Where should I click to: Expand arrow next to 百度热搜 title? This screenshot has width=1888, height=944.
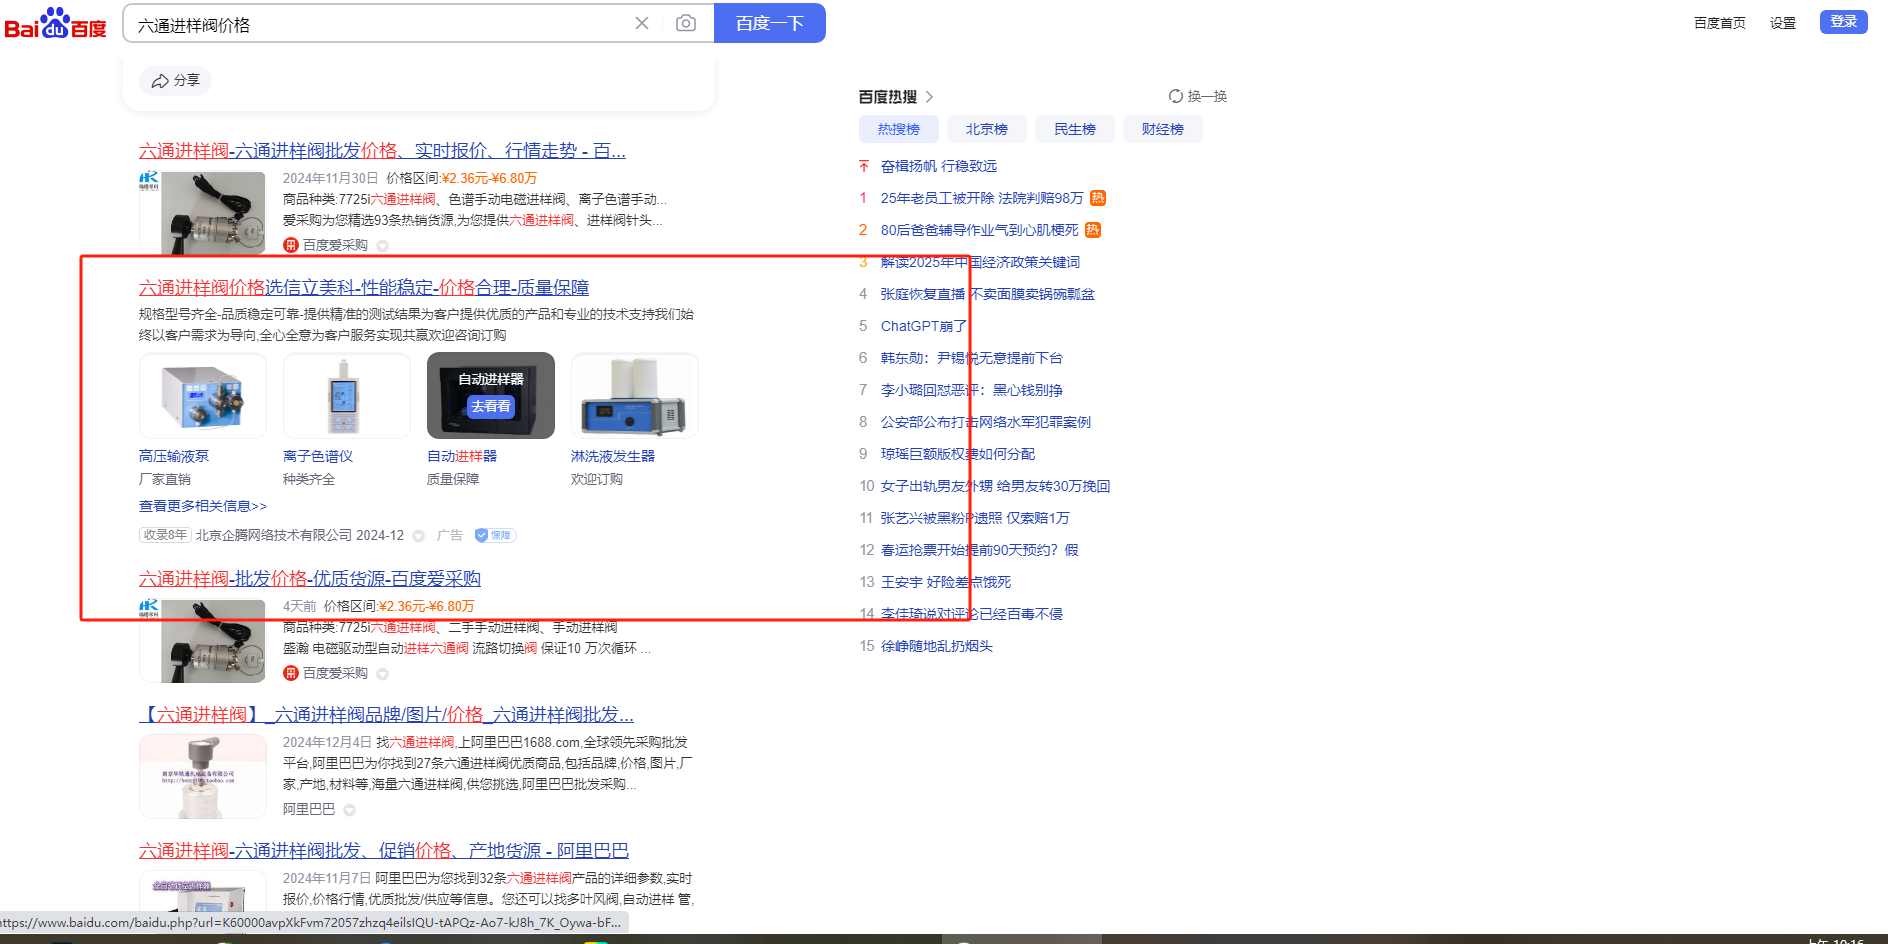tap(930, 97)
